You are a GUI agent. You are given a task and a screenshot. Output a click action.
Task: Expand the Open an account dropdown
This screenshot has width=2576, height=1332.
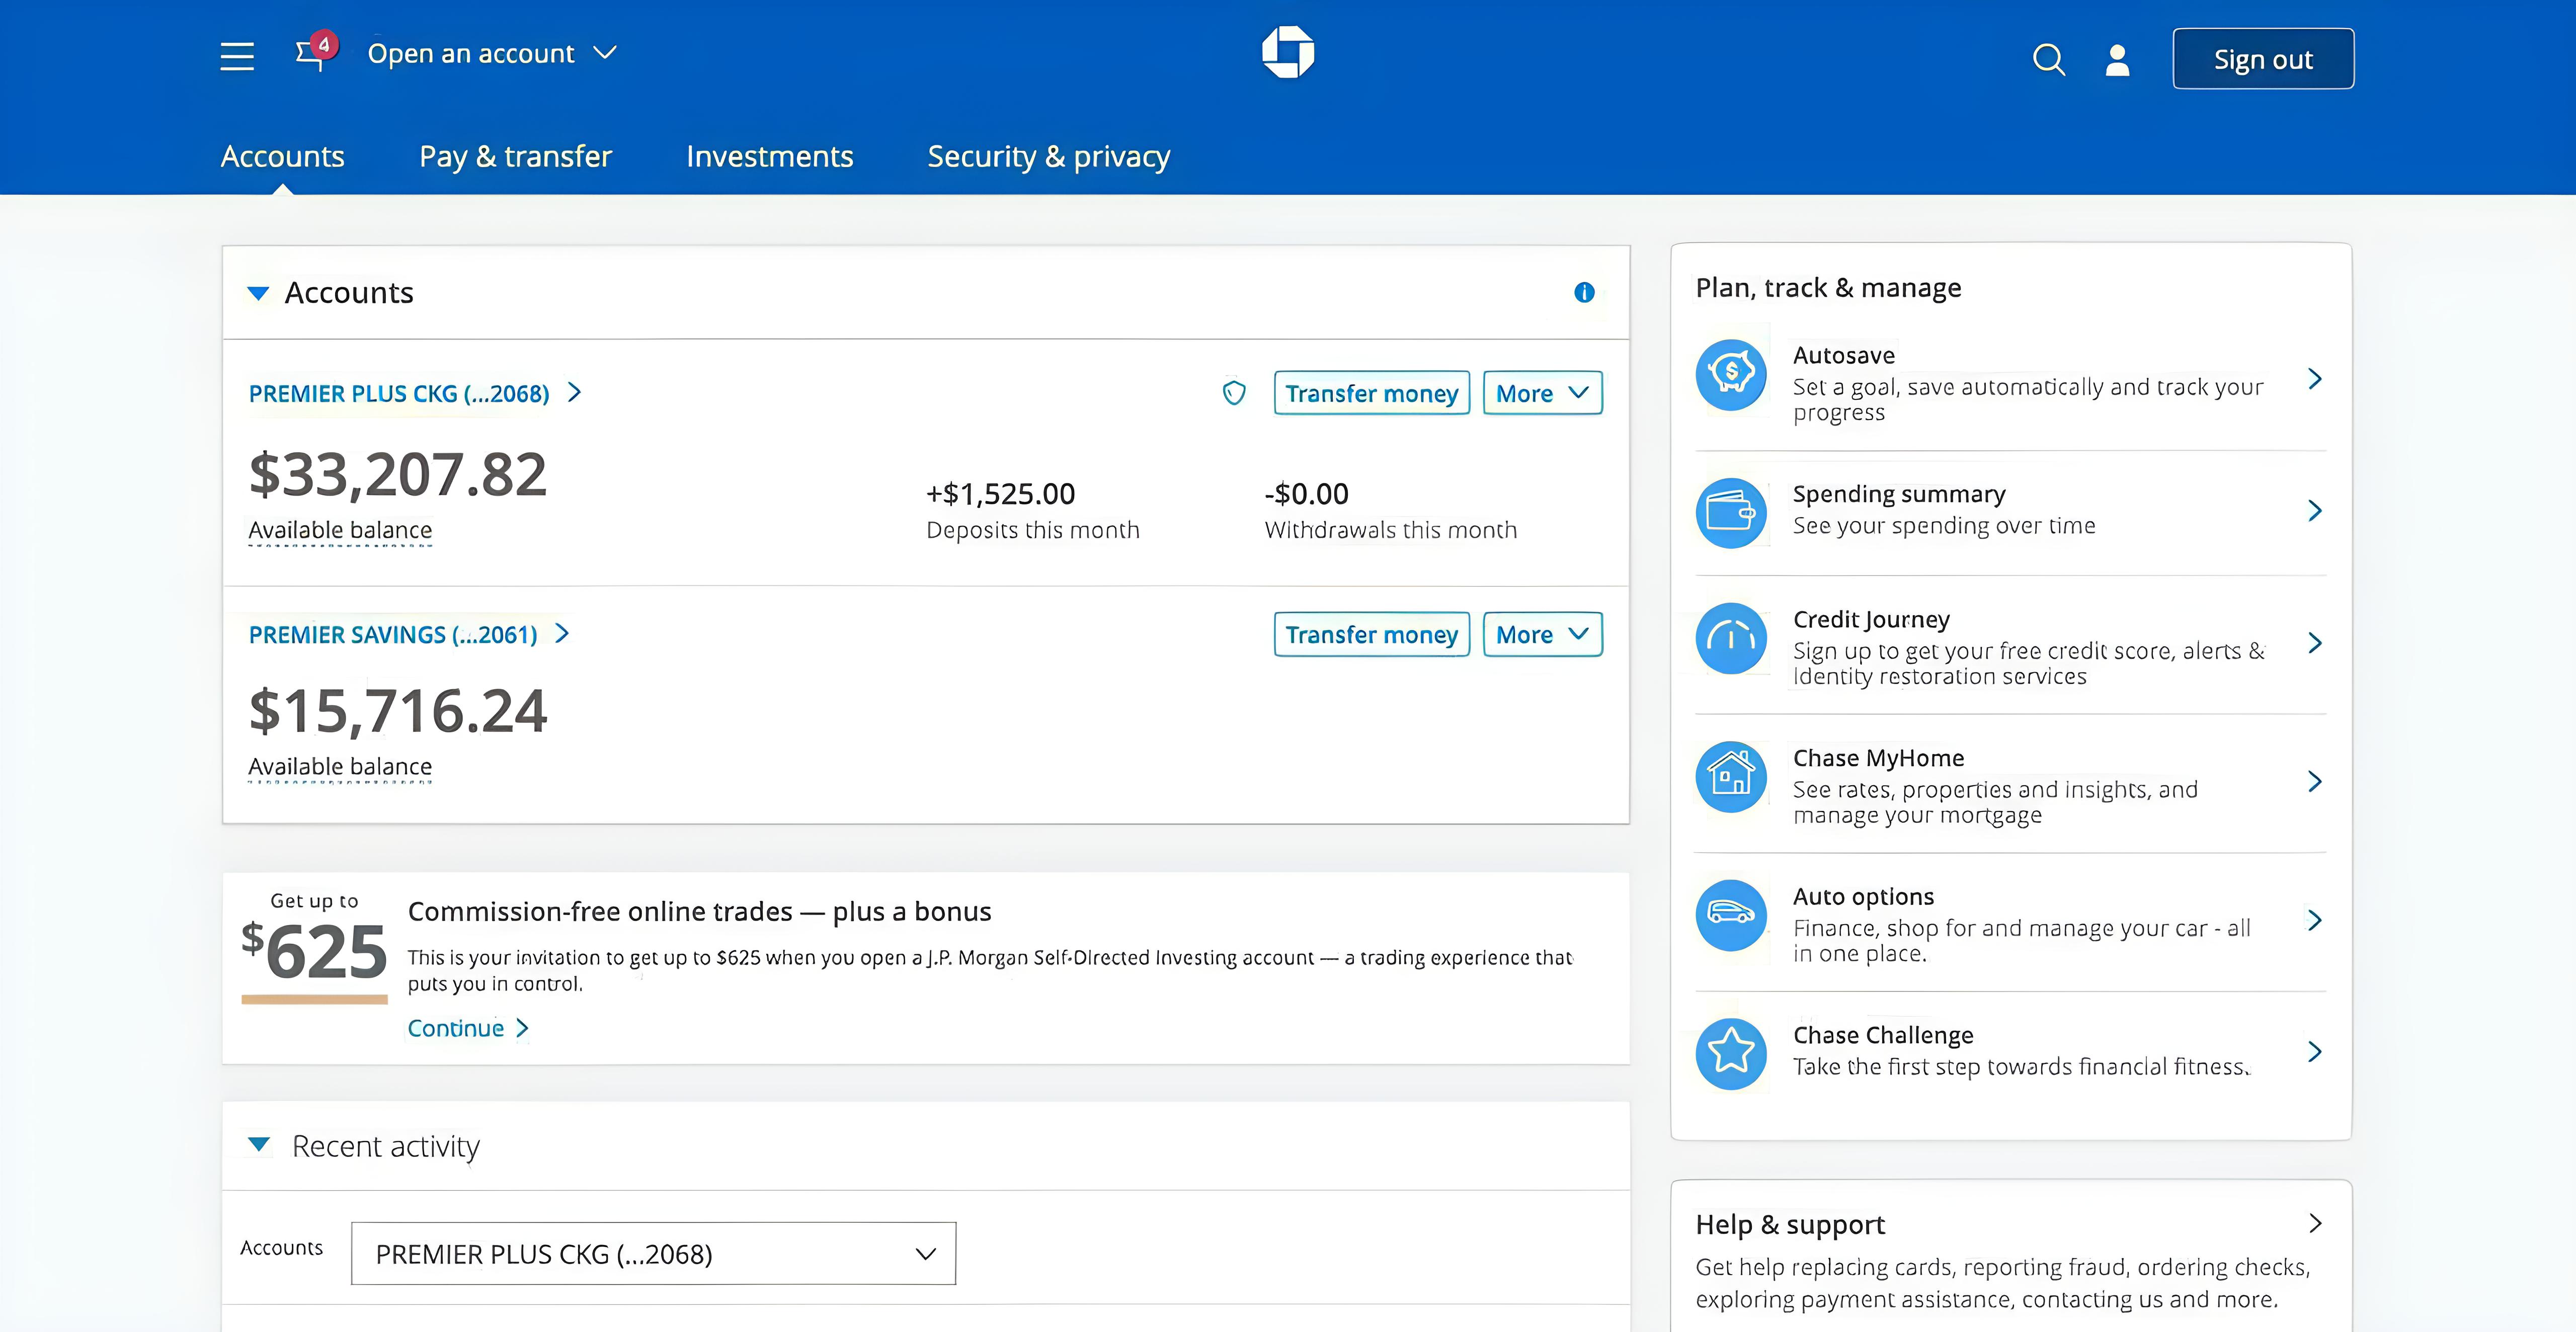coord(605,52)
